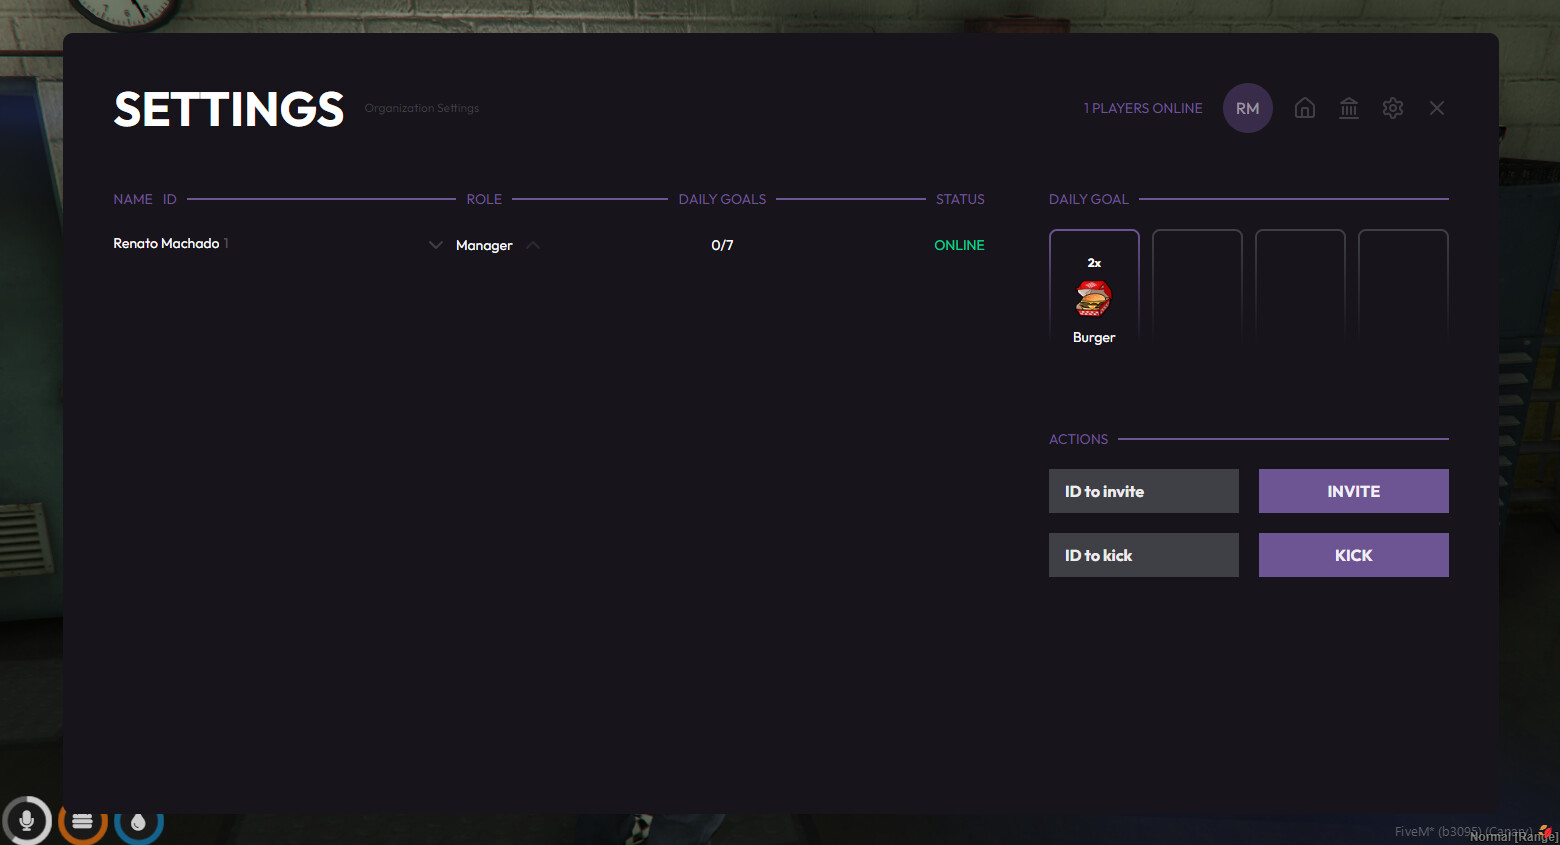Viewport: 1560px width, 845px height.
Task: Click the INVITE button
Action: tap(1354, 491)
